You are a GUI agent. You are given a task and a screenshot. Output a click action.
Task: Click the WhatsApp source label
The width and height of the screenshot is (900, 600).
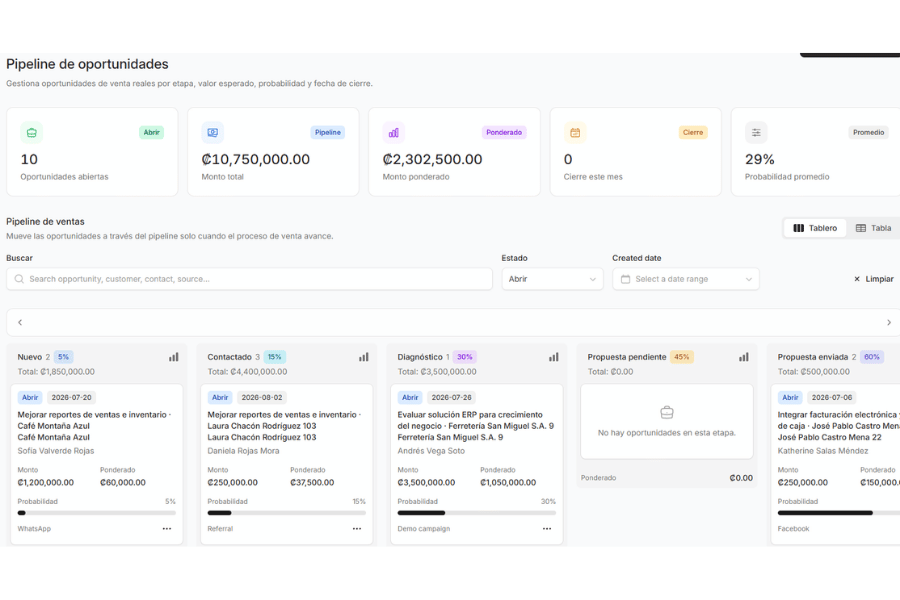(34, 529)
